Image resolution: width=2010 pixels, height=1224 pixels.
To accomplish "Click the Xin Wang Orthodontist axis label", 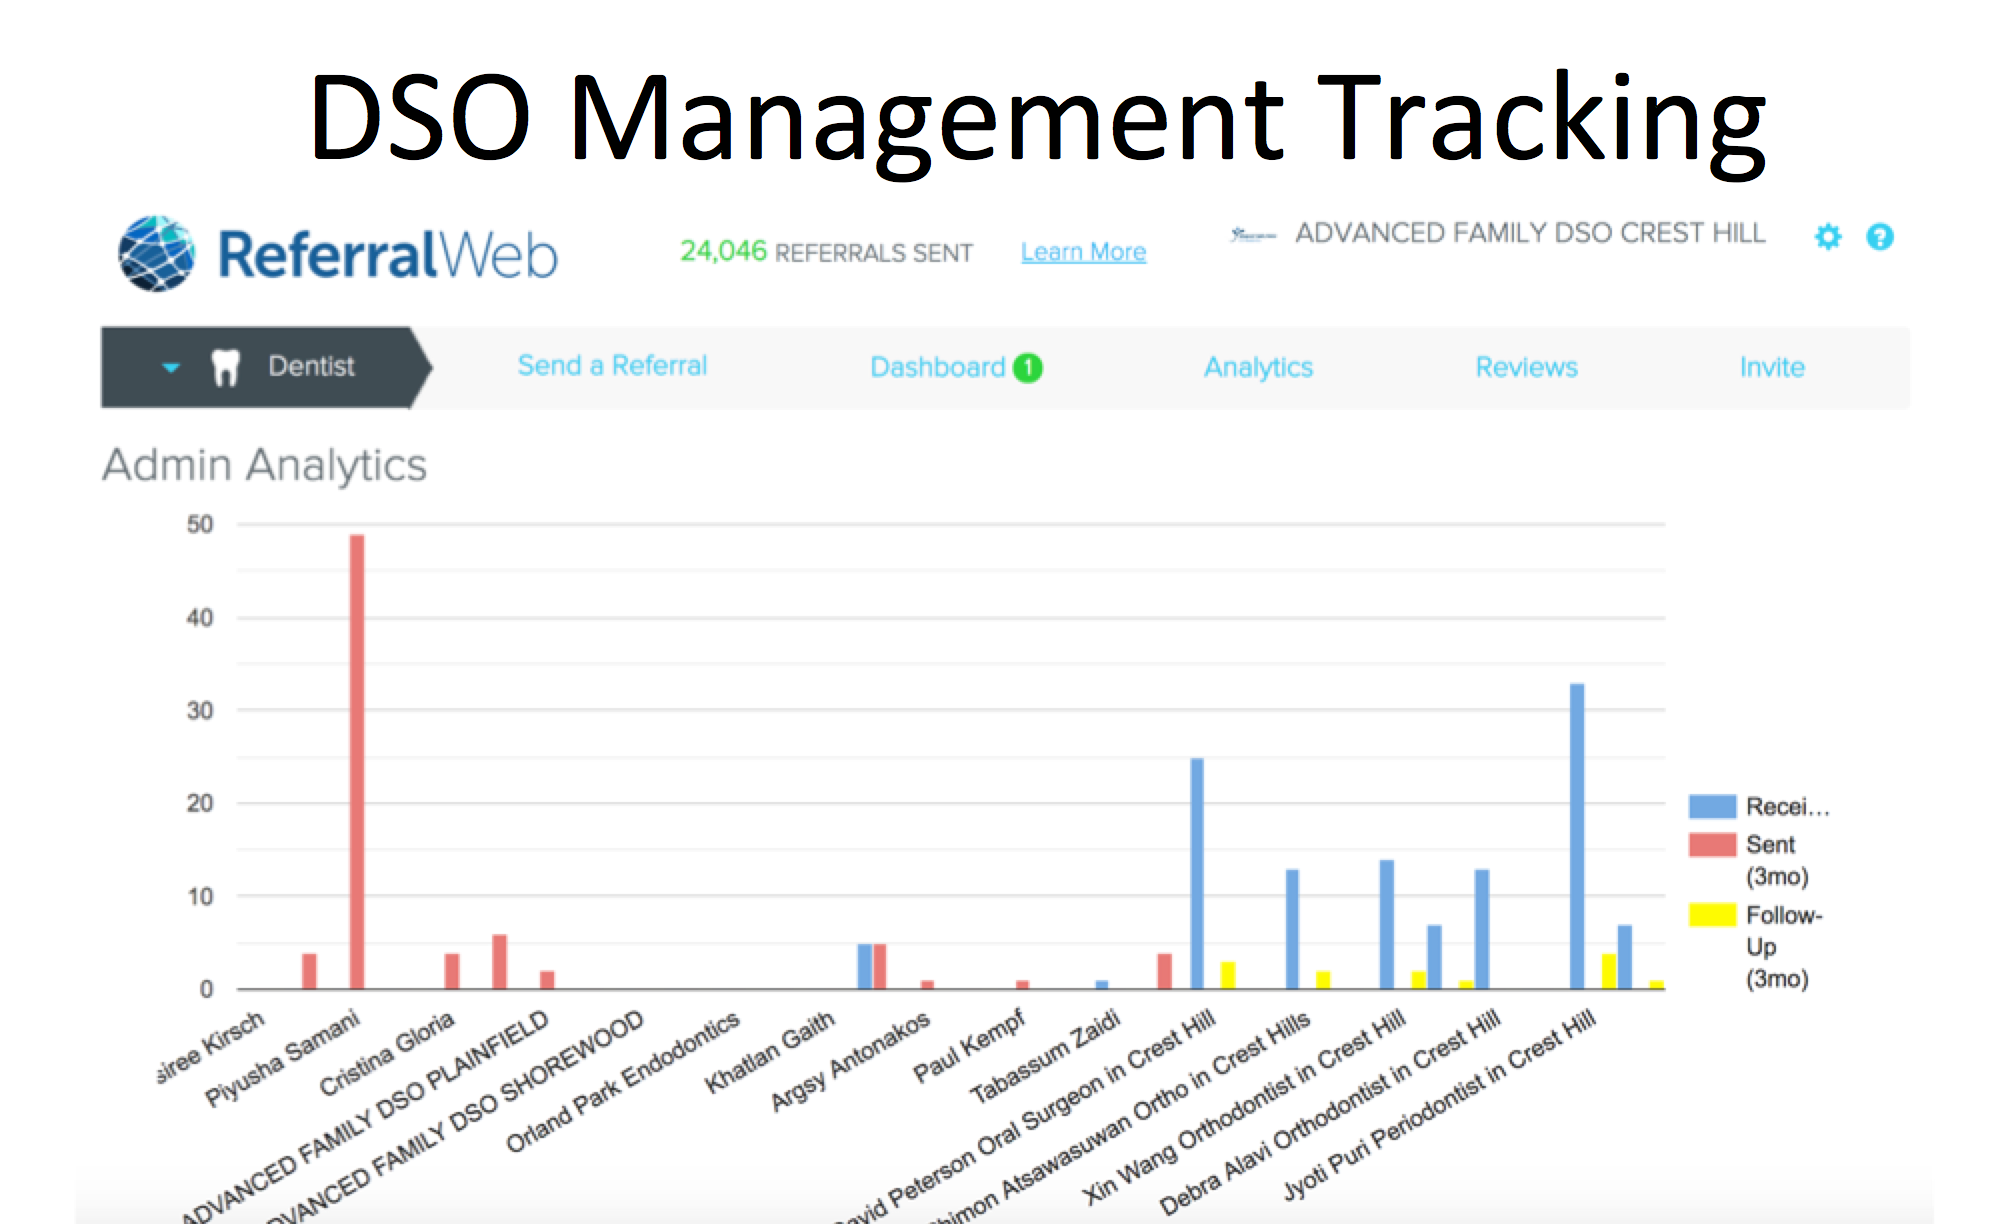I will pyautogui.click(x=1245, y=1108).
